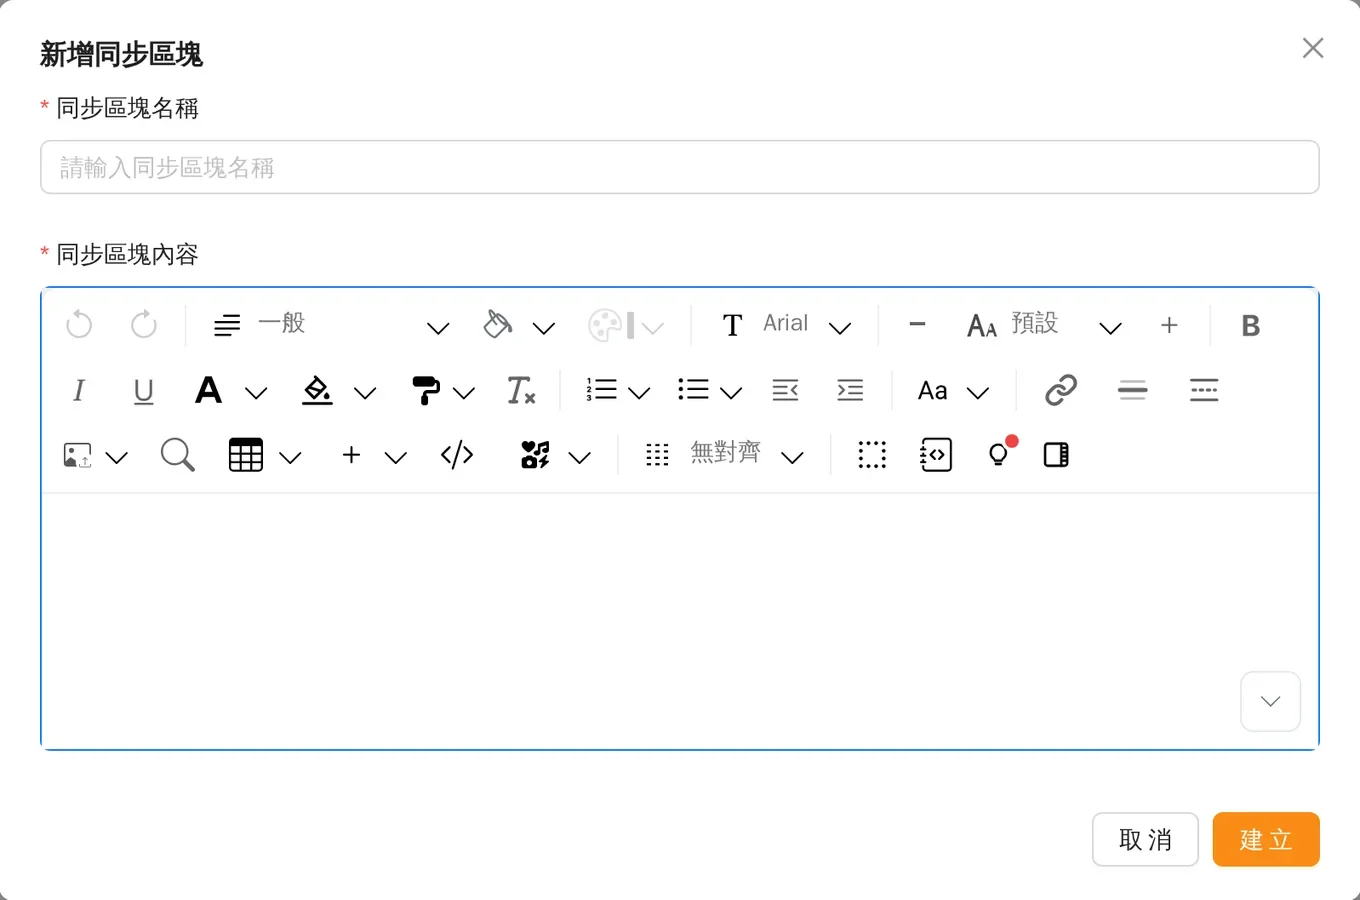Click the redo arrow icon
Screen dimensions: 1360x900
144,324
